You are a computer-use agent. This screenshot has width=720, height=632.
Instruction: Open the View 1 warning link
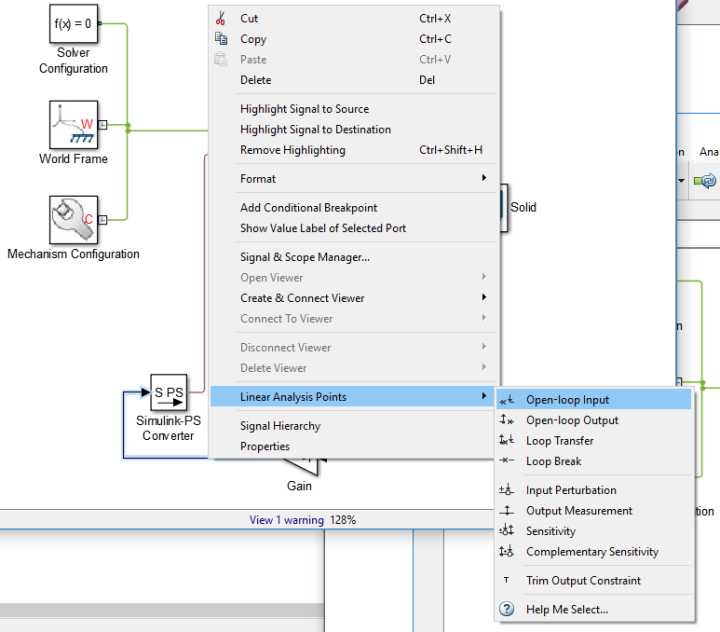point(287,520)
